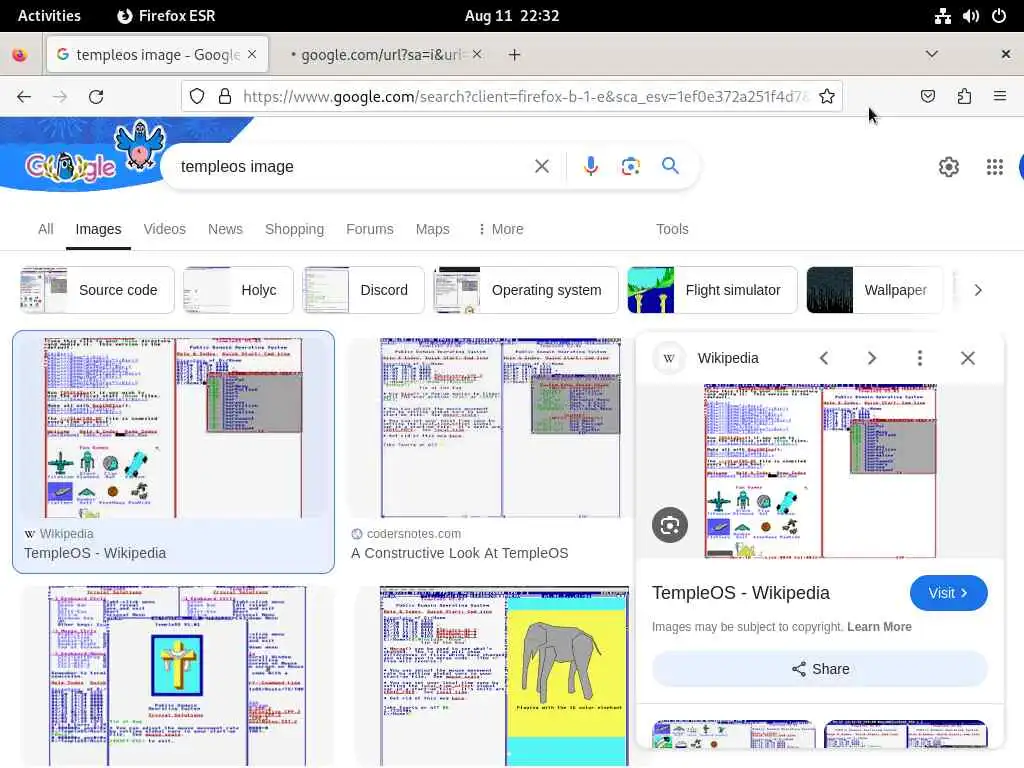Viewport: 1024px width, 768px height.
Task: Open the Tools filter options
Action: [x=672, y=229]
